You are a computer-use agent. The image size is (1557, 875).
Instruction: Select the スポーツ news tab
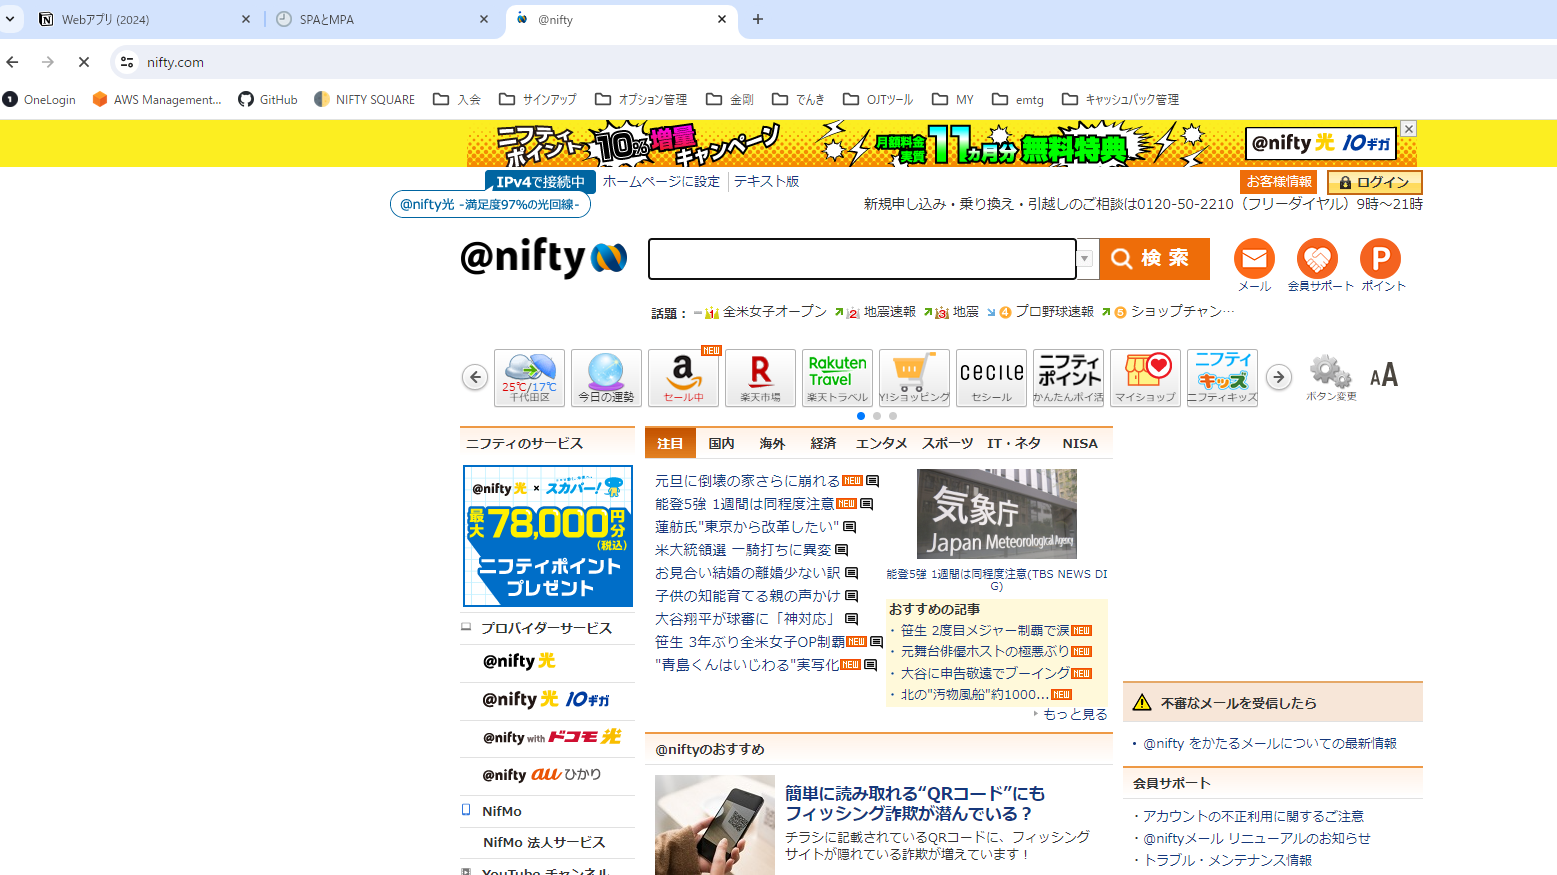pyautogui.click(x=947, y=443)
